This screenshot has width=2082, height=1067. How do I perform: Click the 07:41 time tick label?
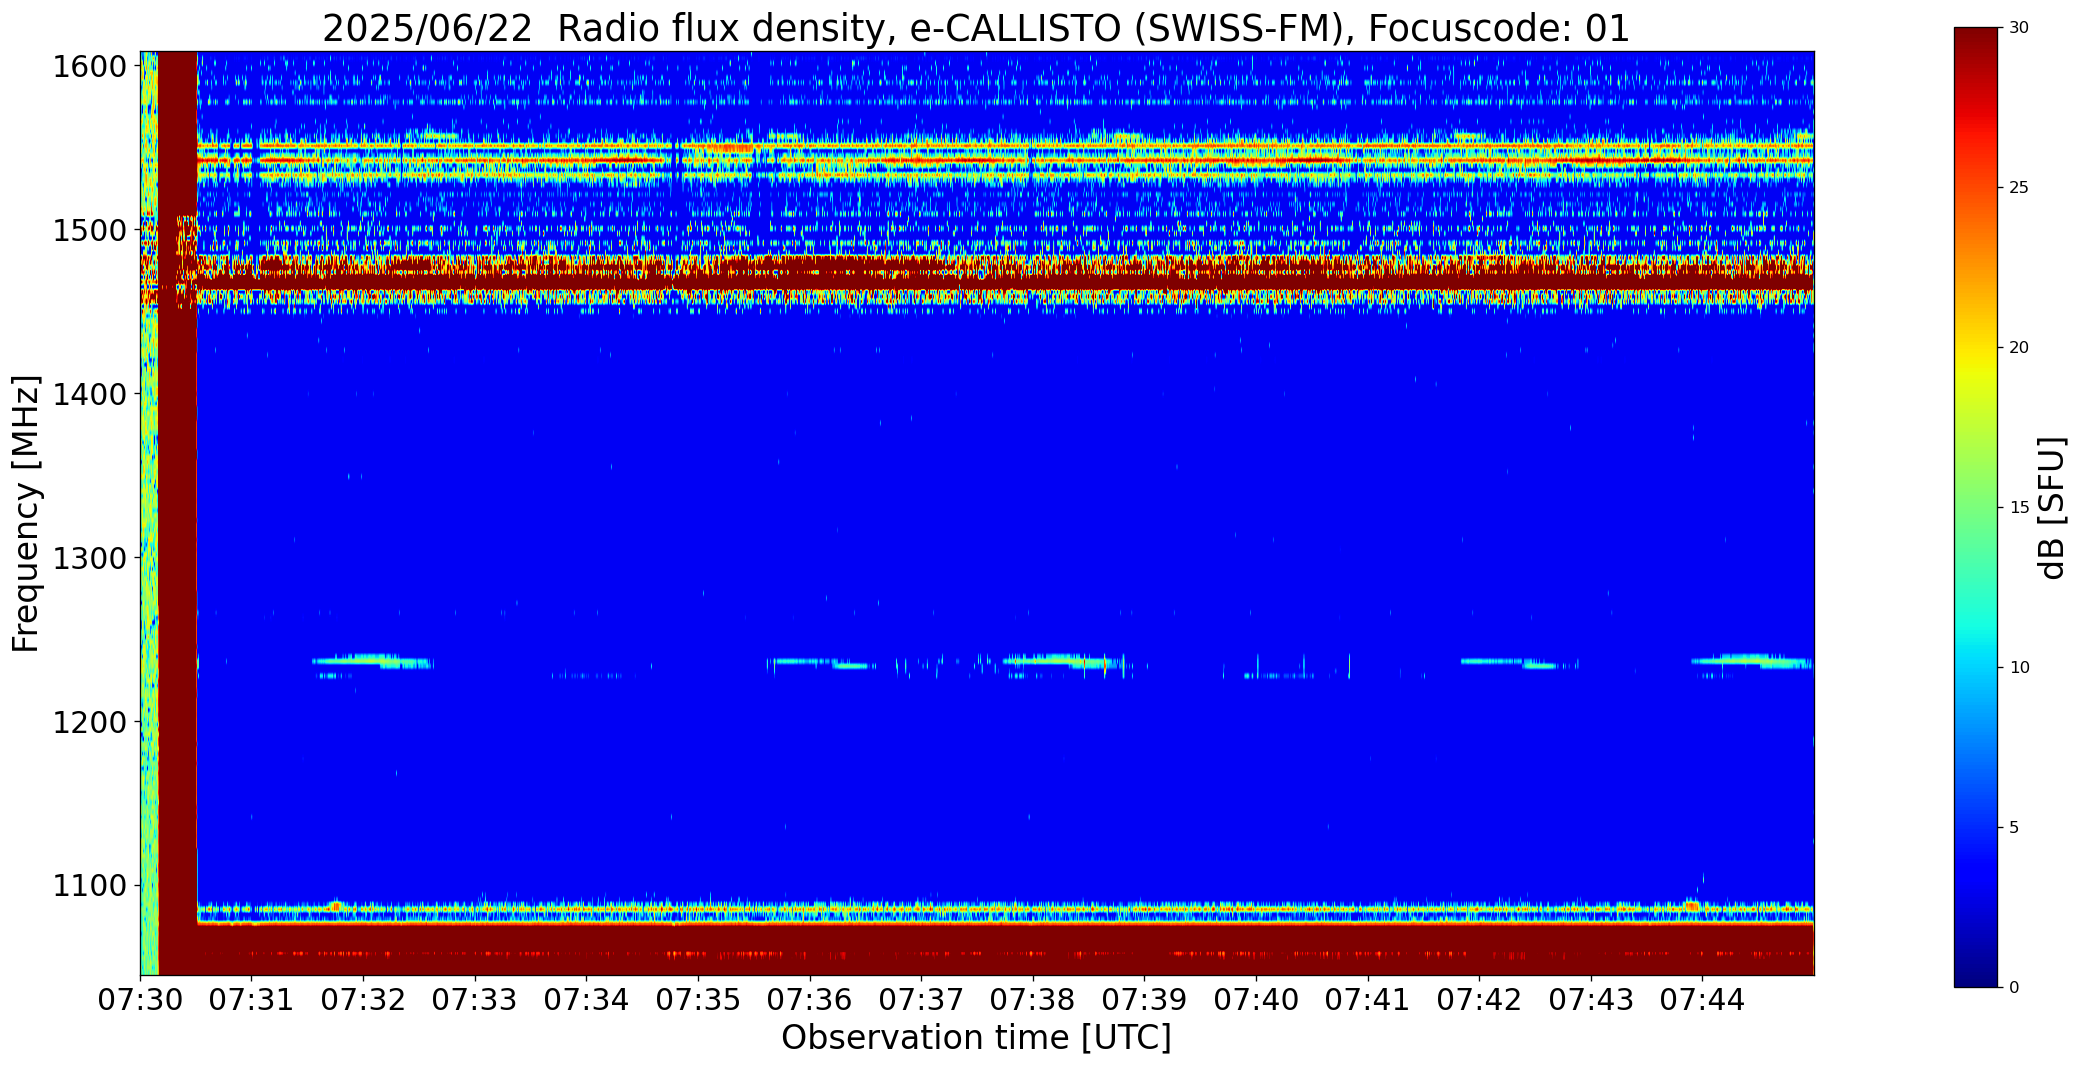click(x=1368, y=1000)
